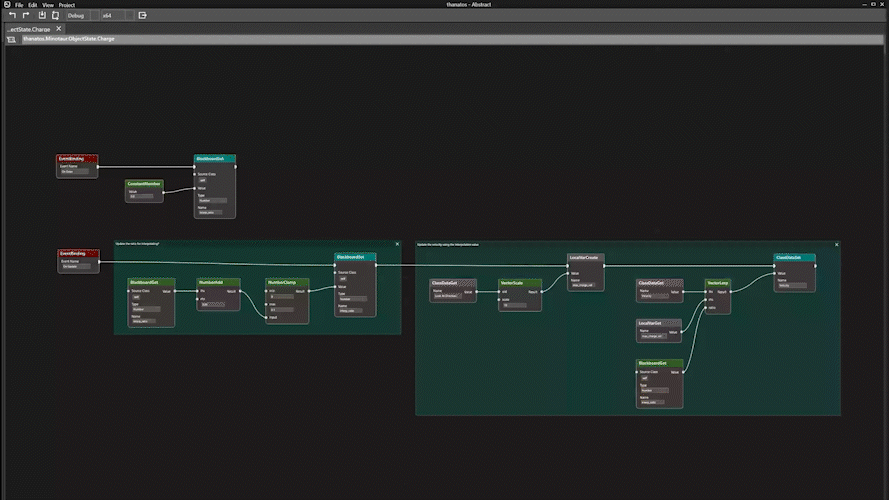Image resolution: width=889 pixels, height=500 pixels.
Task: Click the application logo in the title bar
Action: pos(7,4)
